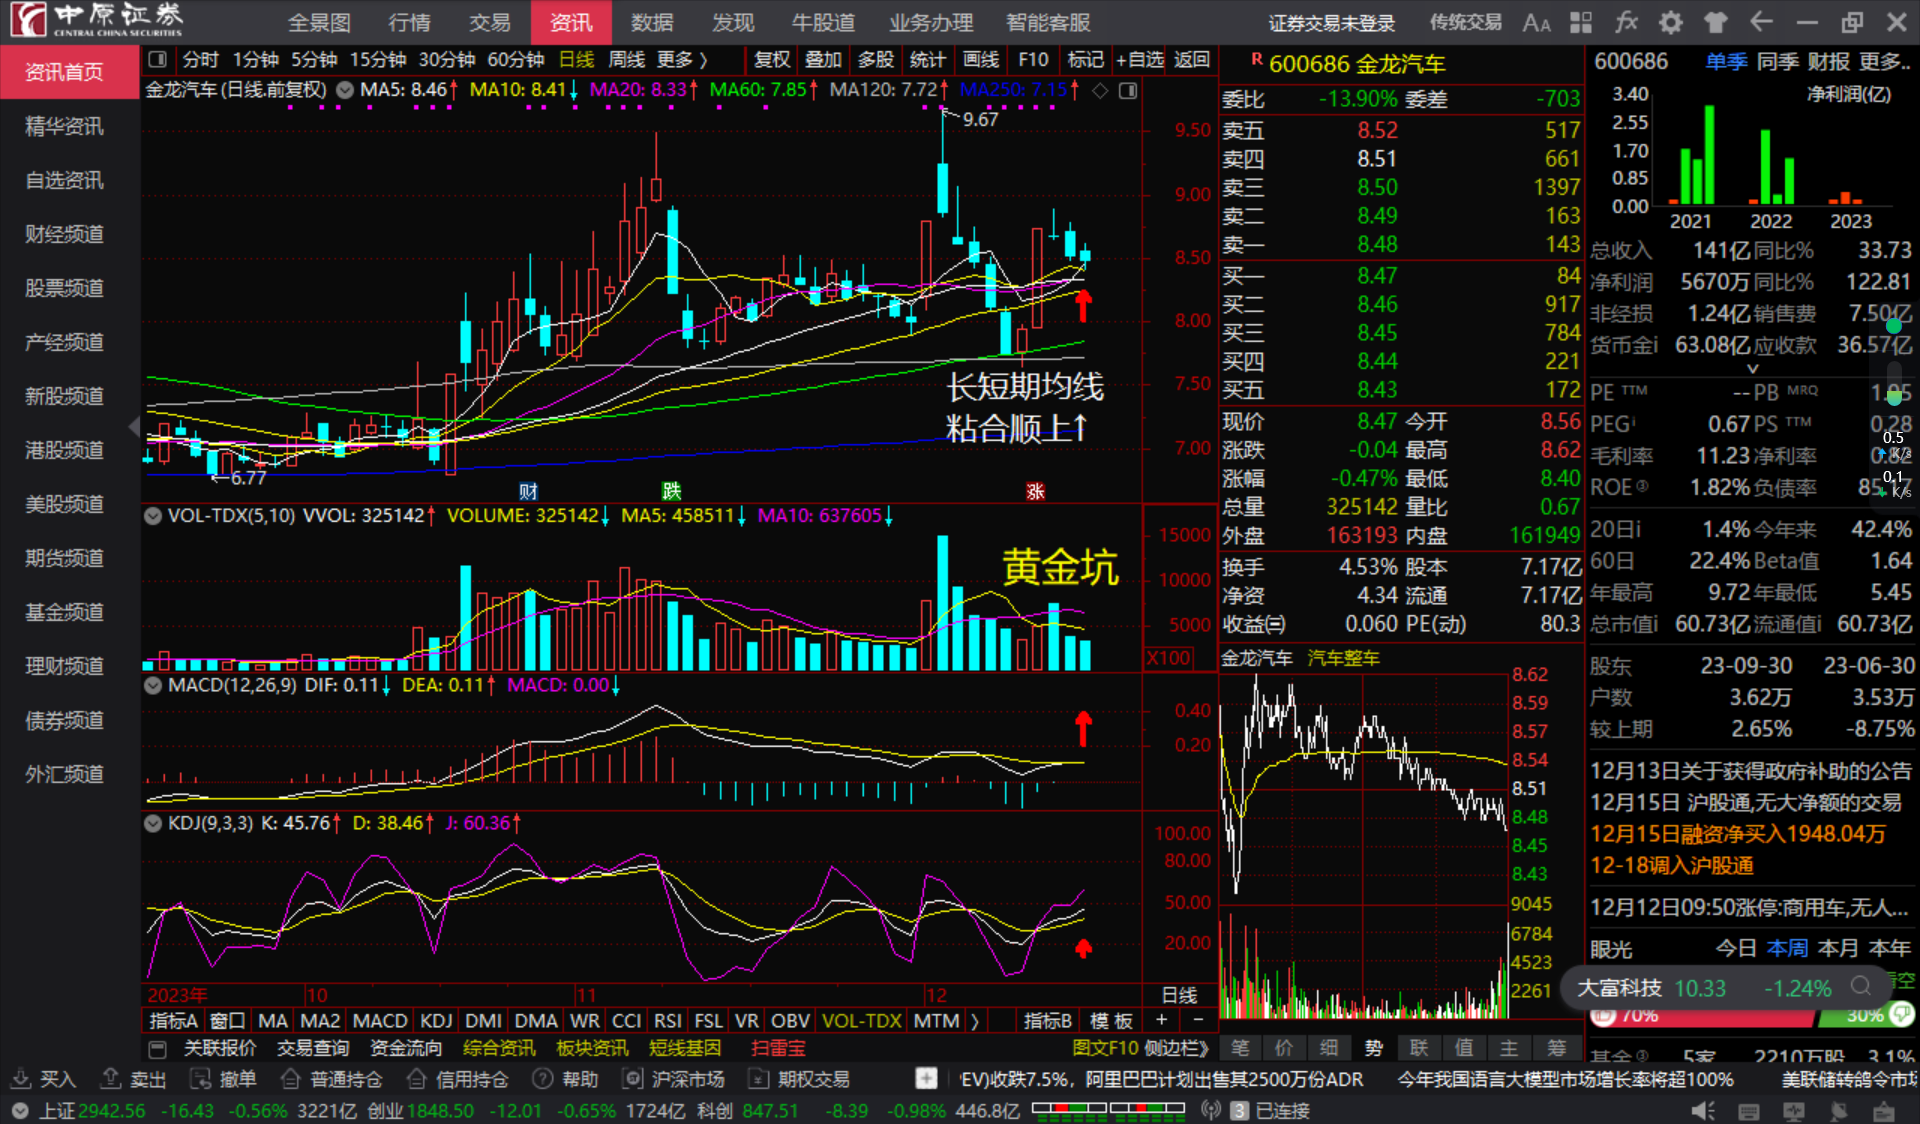Viewport: 1920px width, 1124px height.
Task: Open dropdown circle next to VOL-TDX indicator
Action: pos(153,516)
